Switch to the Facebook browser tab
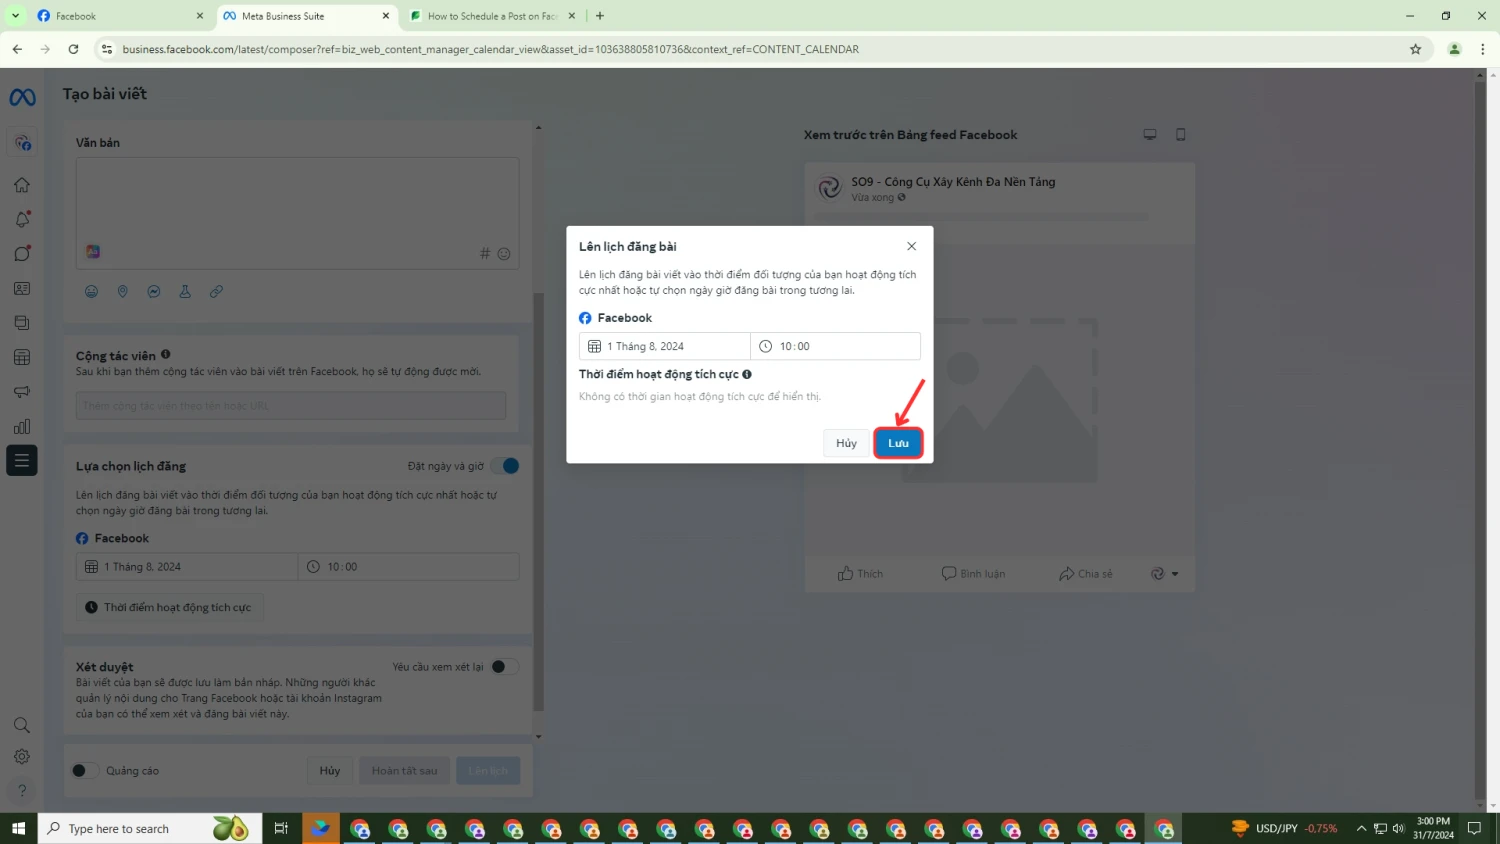The image size is (1500, 844). pos(118,16)
